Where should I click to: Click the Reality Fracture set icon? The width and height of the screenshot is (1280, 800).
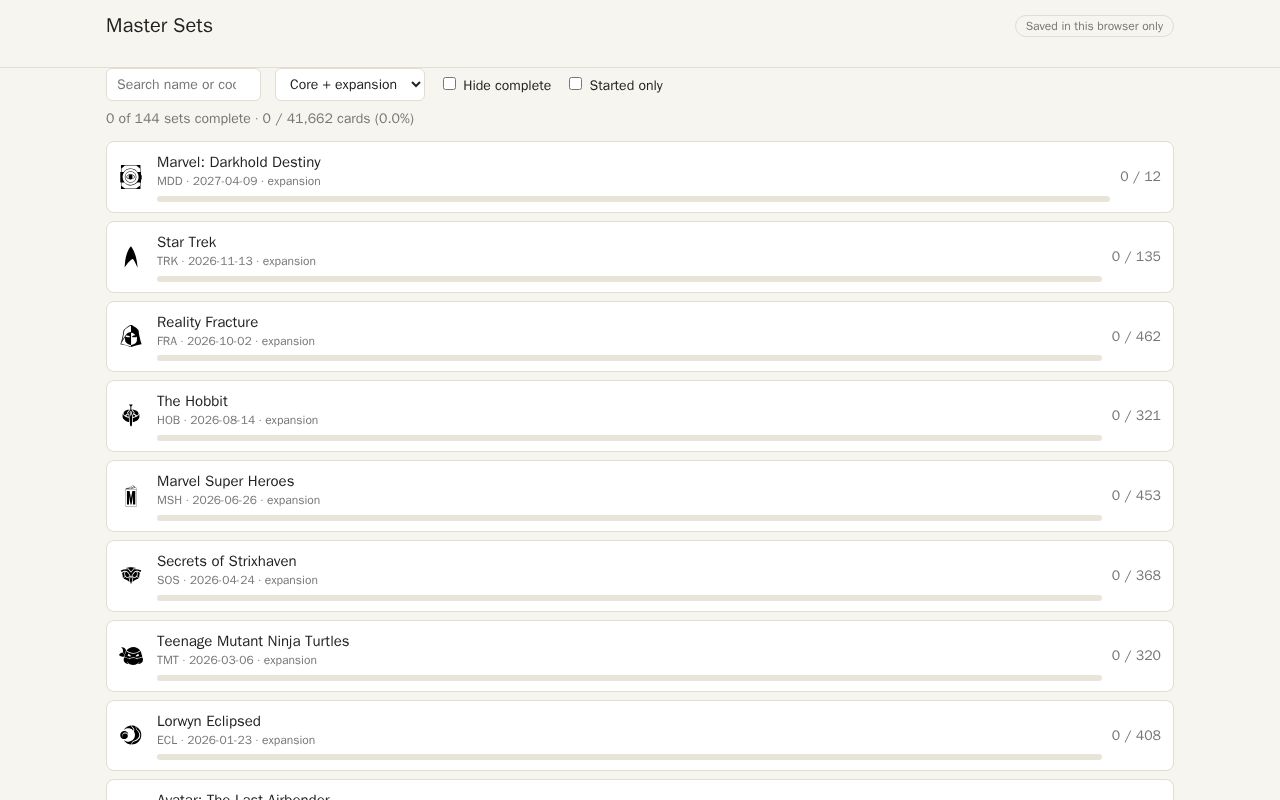pos(131,336)
